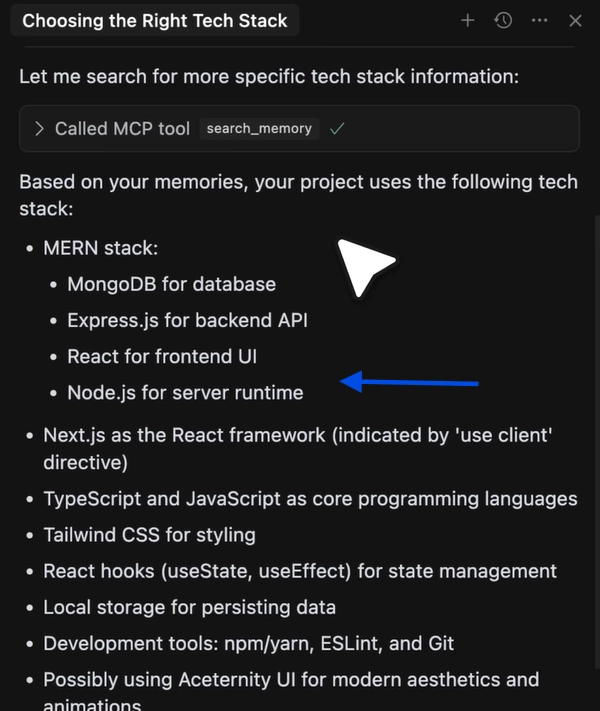Viewport: 600px width, 711px height.
Task: Click the Development tools npm/yarn line
Action: click(x=249, y=644)
